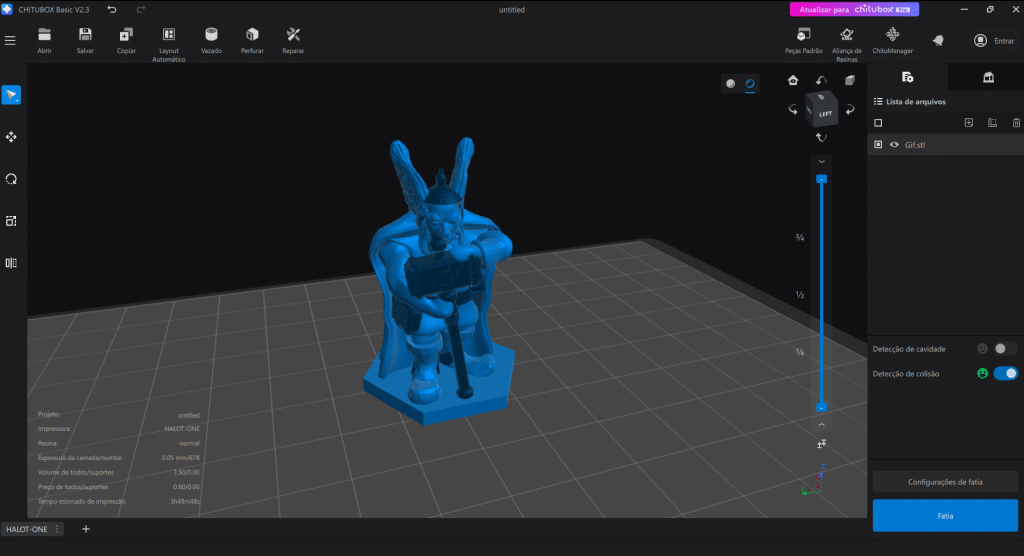This screenshot has height=556, width=1024.
Task: Open Peças Padrão standard parts
Action: (804, 41)
